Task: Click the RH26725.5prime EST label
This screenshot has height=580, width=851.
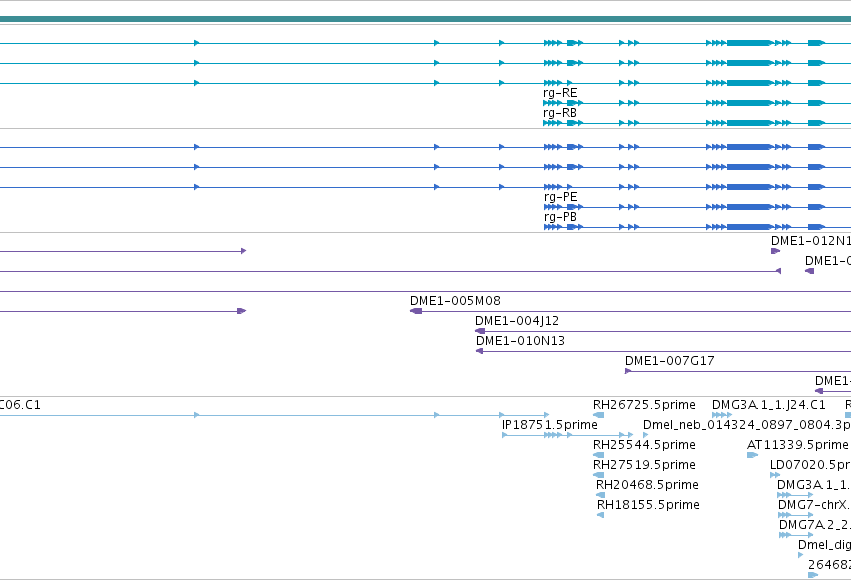Action: point(644,405)
